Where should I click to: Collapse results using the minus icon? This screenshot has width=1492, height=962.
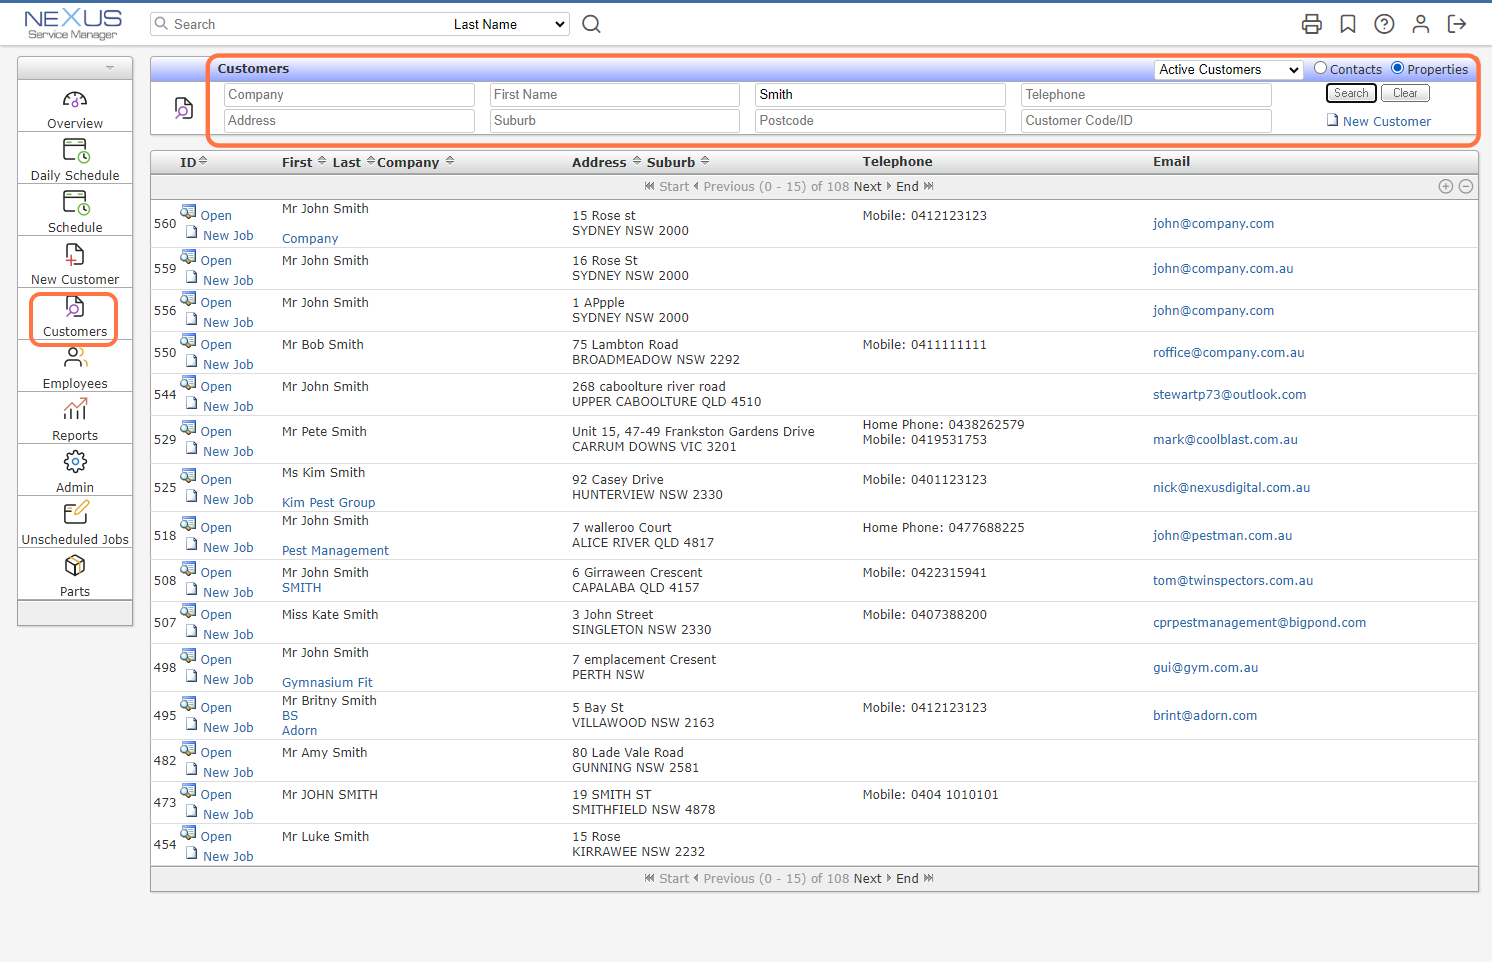point(1466,186)
